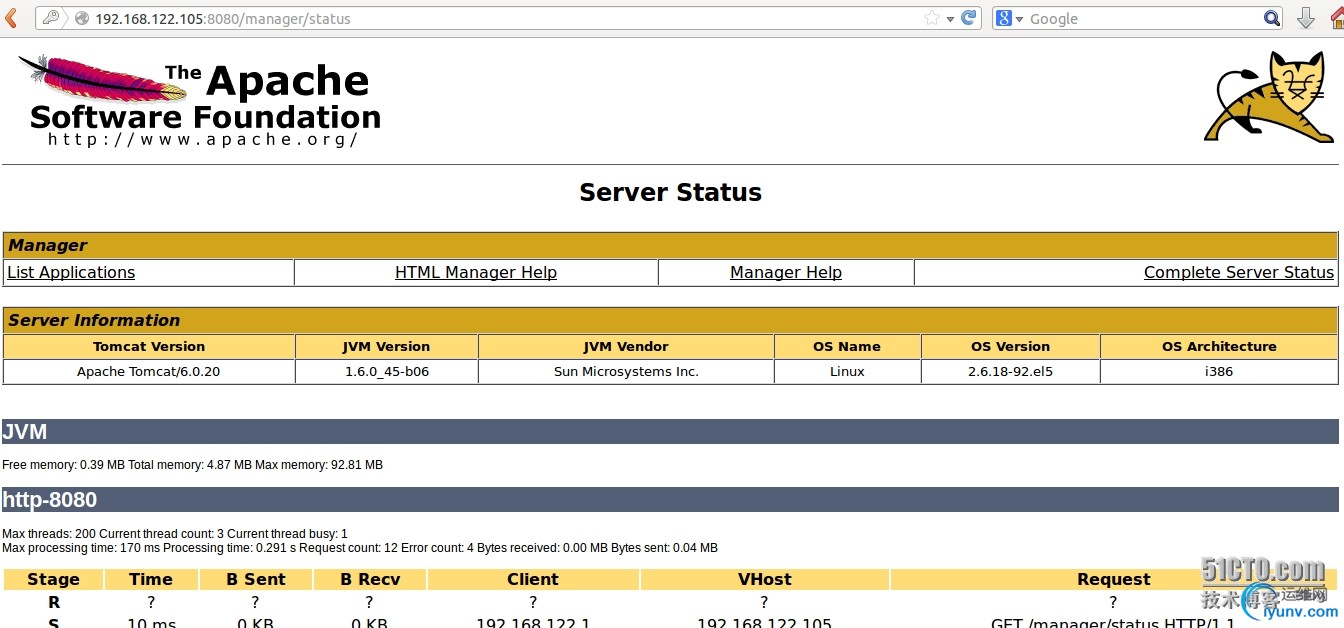The image size is (1344, 628).
Task: Click the Max threads: 200 line
Action: [175, 534]
